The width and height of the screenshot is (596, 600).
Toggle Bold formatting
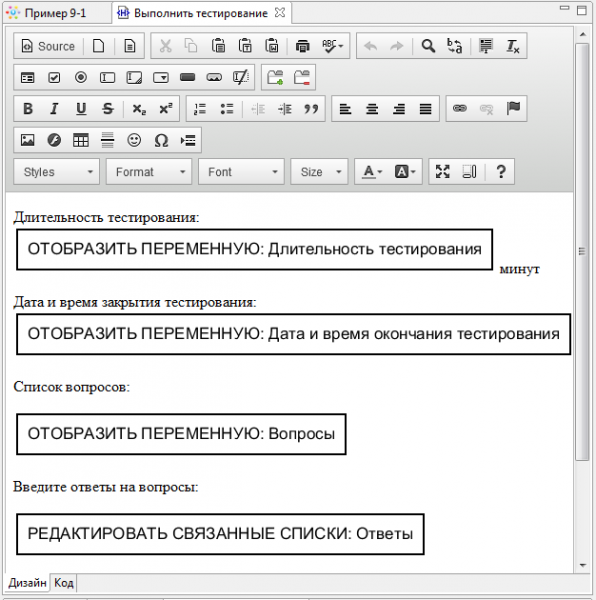(28, 109)
